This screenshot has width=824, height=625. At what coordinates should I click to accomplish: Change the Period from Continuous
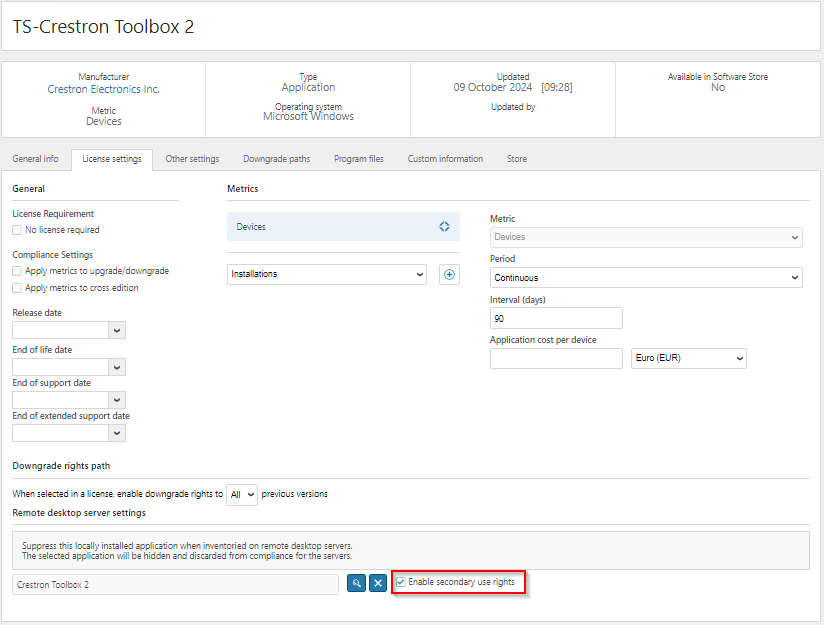[x=646, y=278]
